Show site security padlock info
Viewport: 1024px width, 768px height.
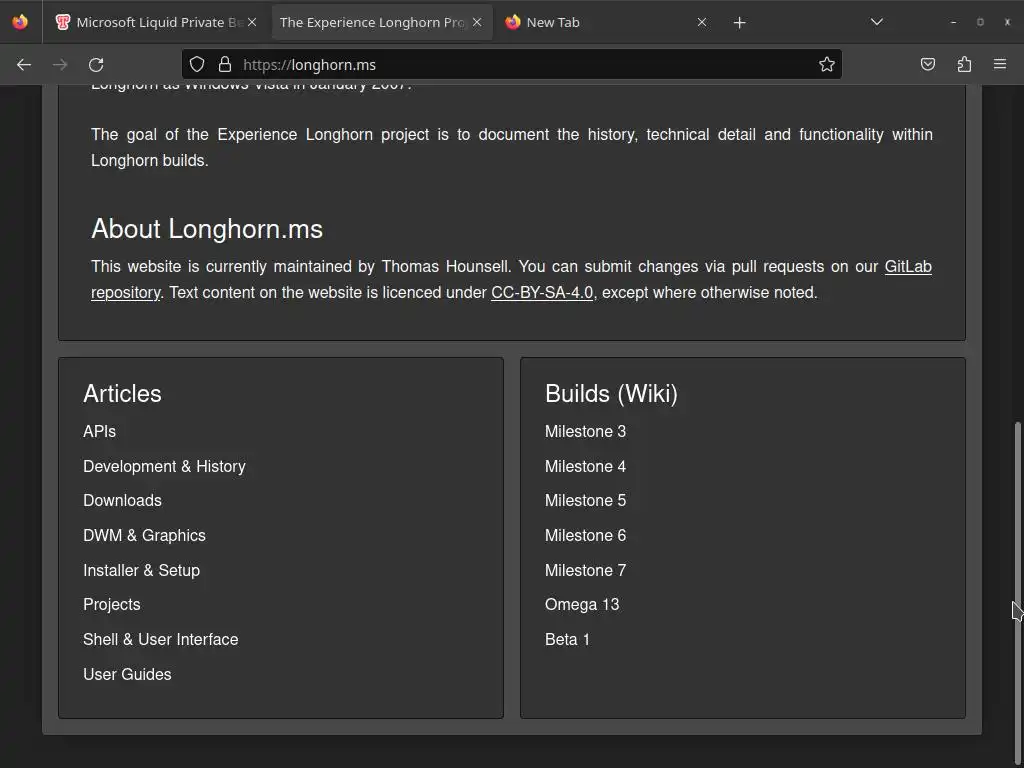click(225, 64)
